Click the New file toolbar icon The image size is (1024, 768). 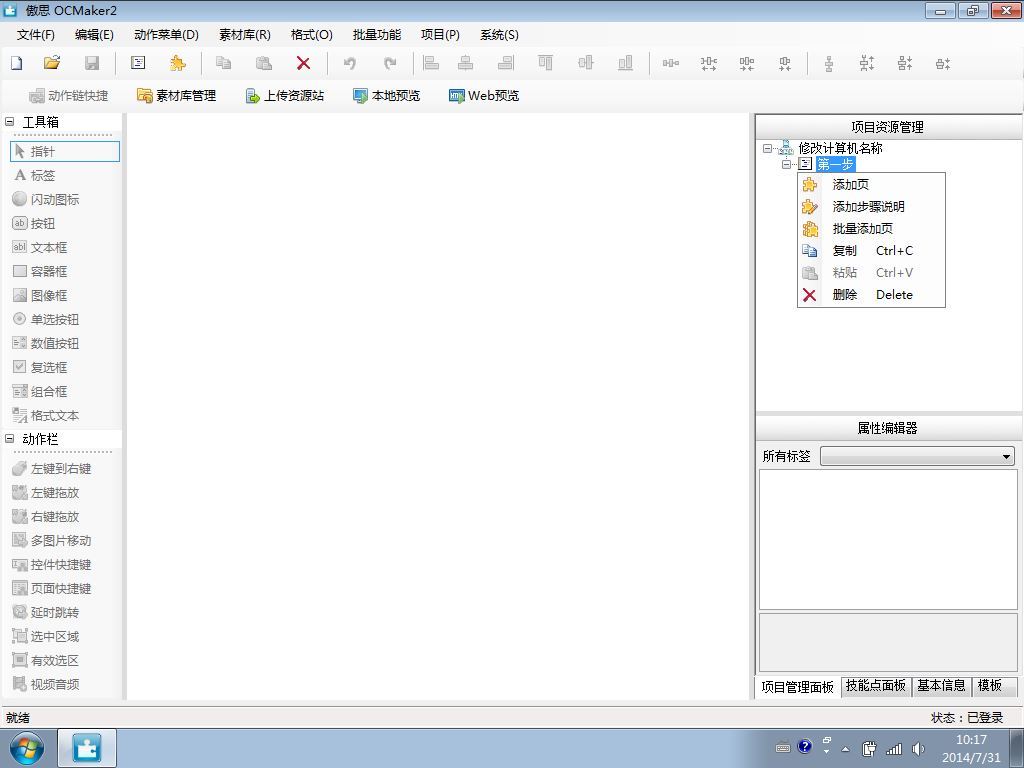tap(17, 63)
